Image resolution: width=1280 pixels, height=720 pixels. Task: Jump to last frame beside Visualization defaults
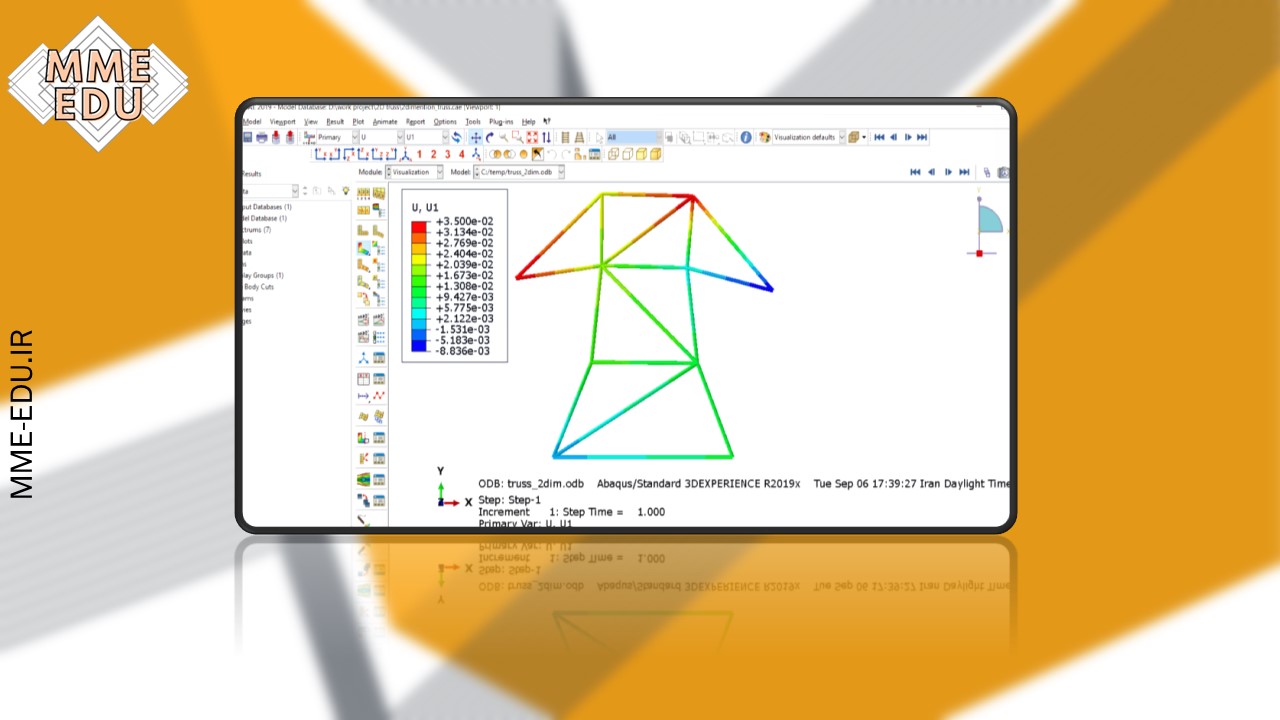point(922,137)
